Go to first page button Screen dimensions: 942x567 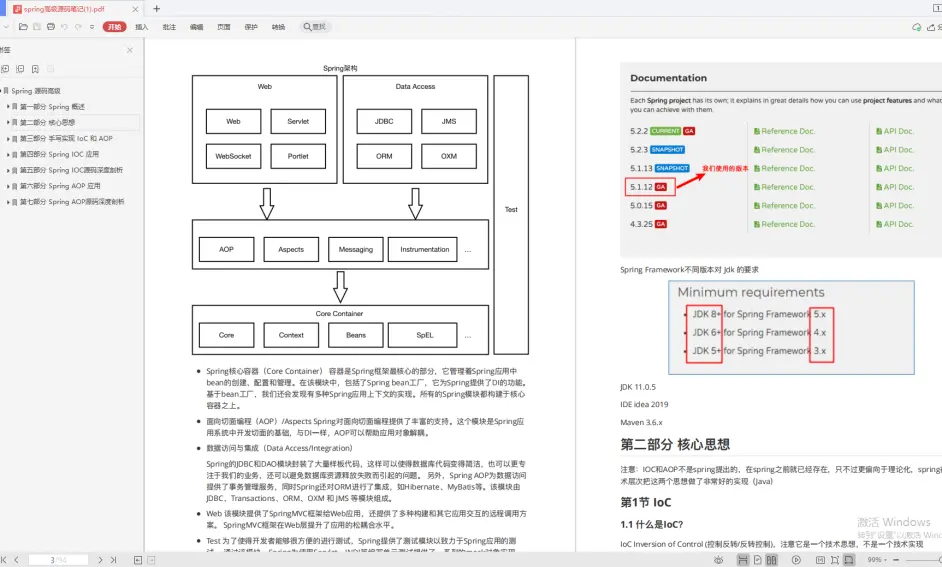pos(4,560)
